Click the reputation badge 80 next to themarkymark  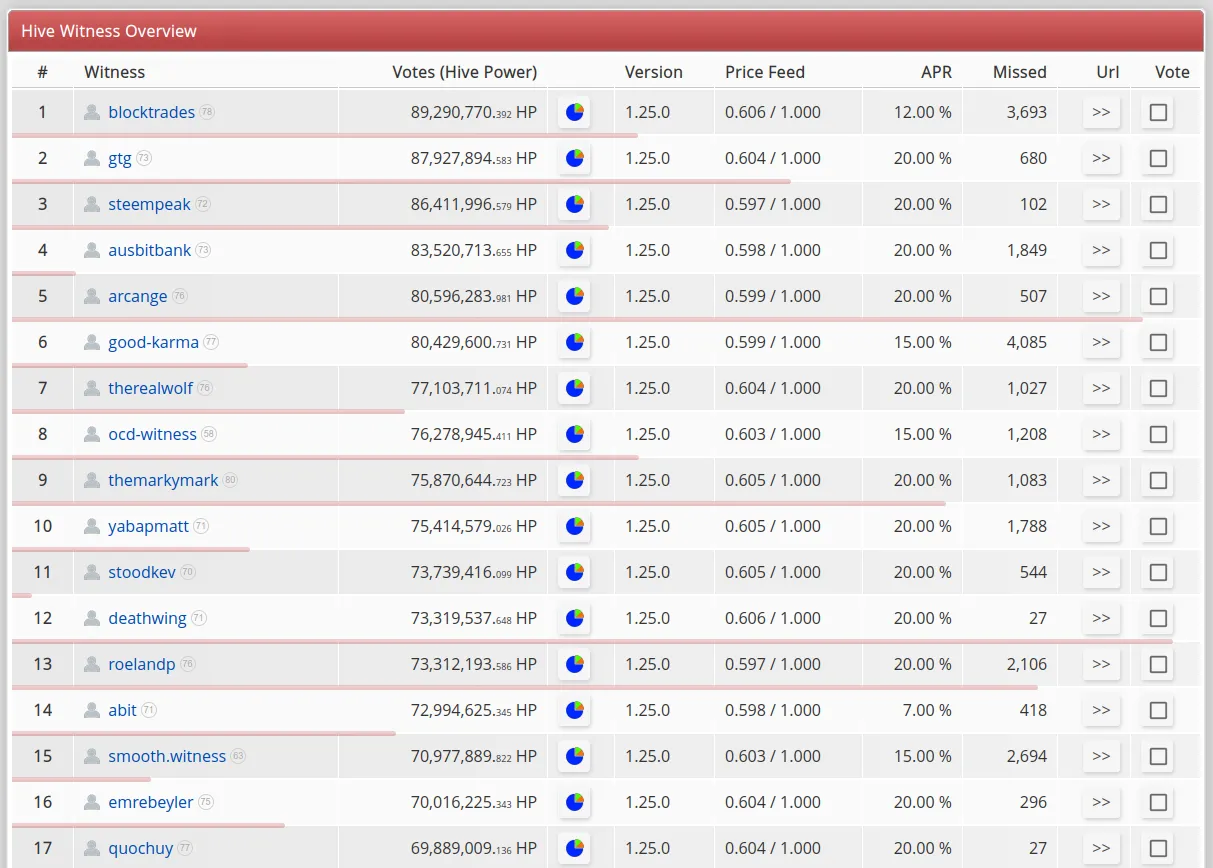(230, 480)
